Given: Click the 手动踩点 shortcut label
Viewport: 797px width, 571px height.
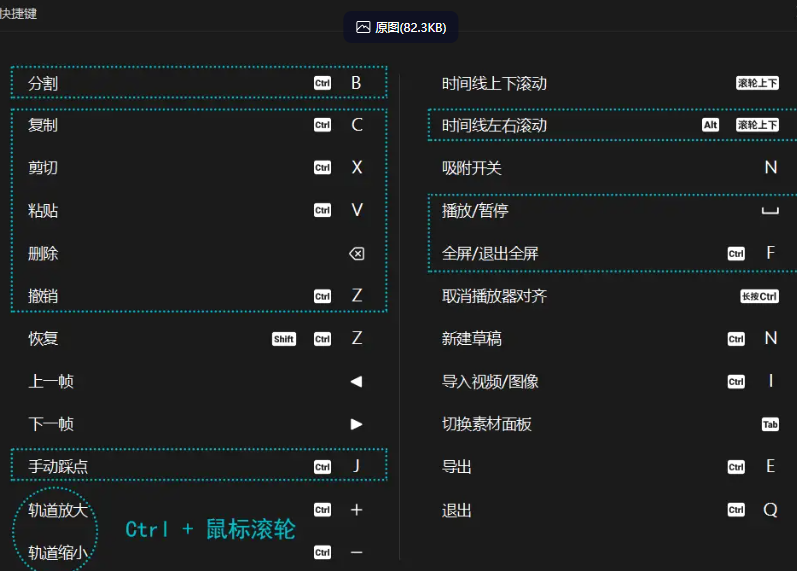Looking at the screenshot, I should pos(58,467).
